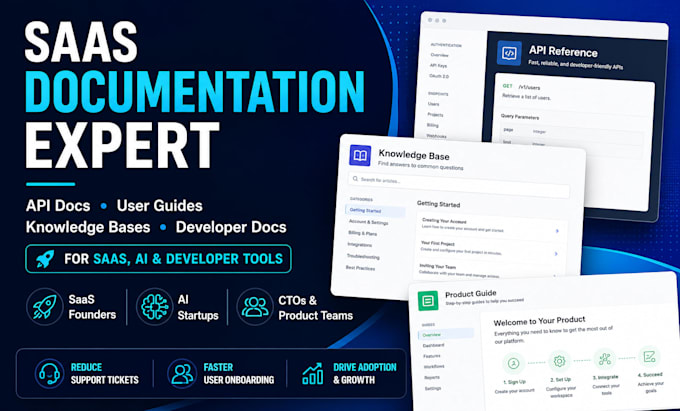Click the code-bracket icon beside API Reference
The width and height of the screenshot is (680, 411).
pos(509,53)
